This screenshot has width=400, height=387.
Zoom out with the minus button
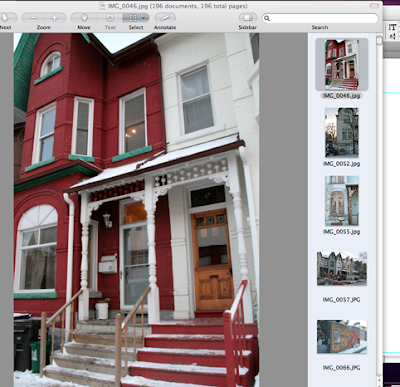33,18
